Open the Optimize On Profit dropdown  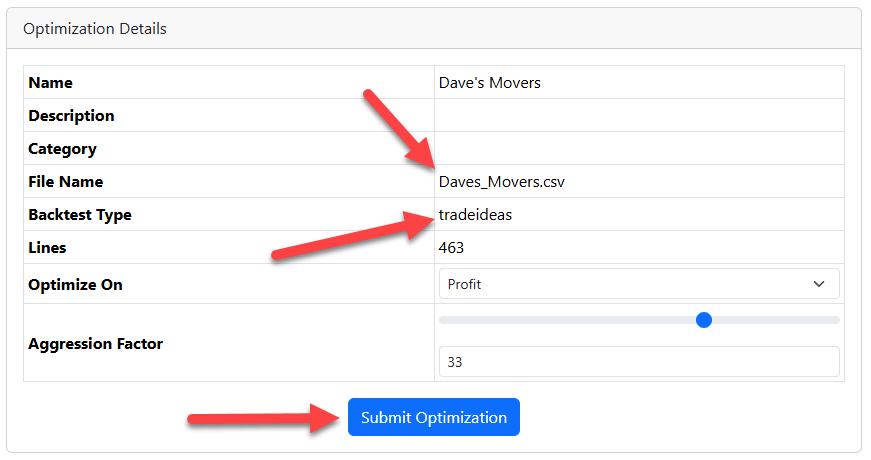coord(639,284)
